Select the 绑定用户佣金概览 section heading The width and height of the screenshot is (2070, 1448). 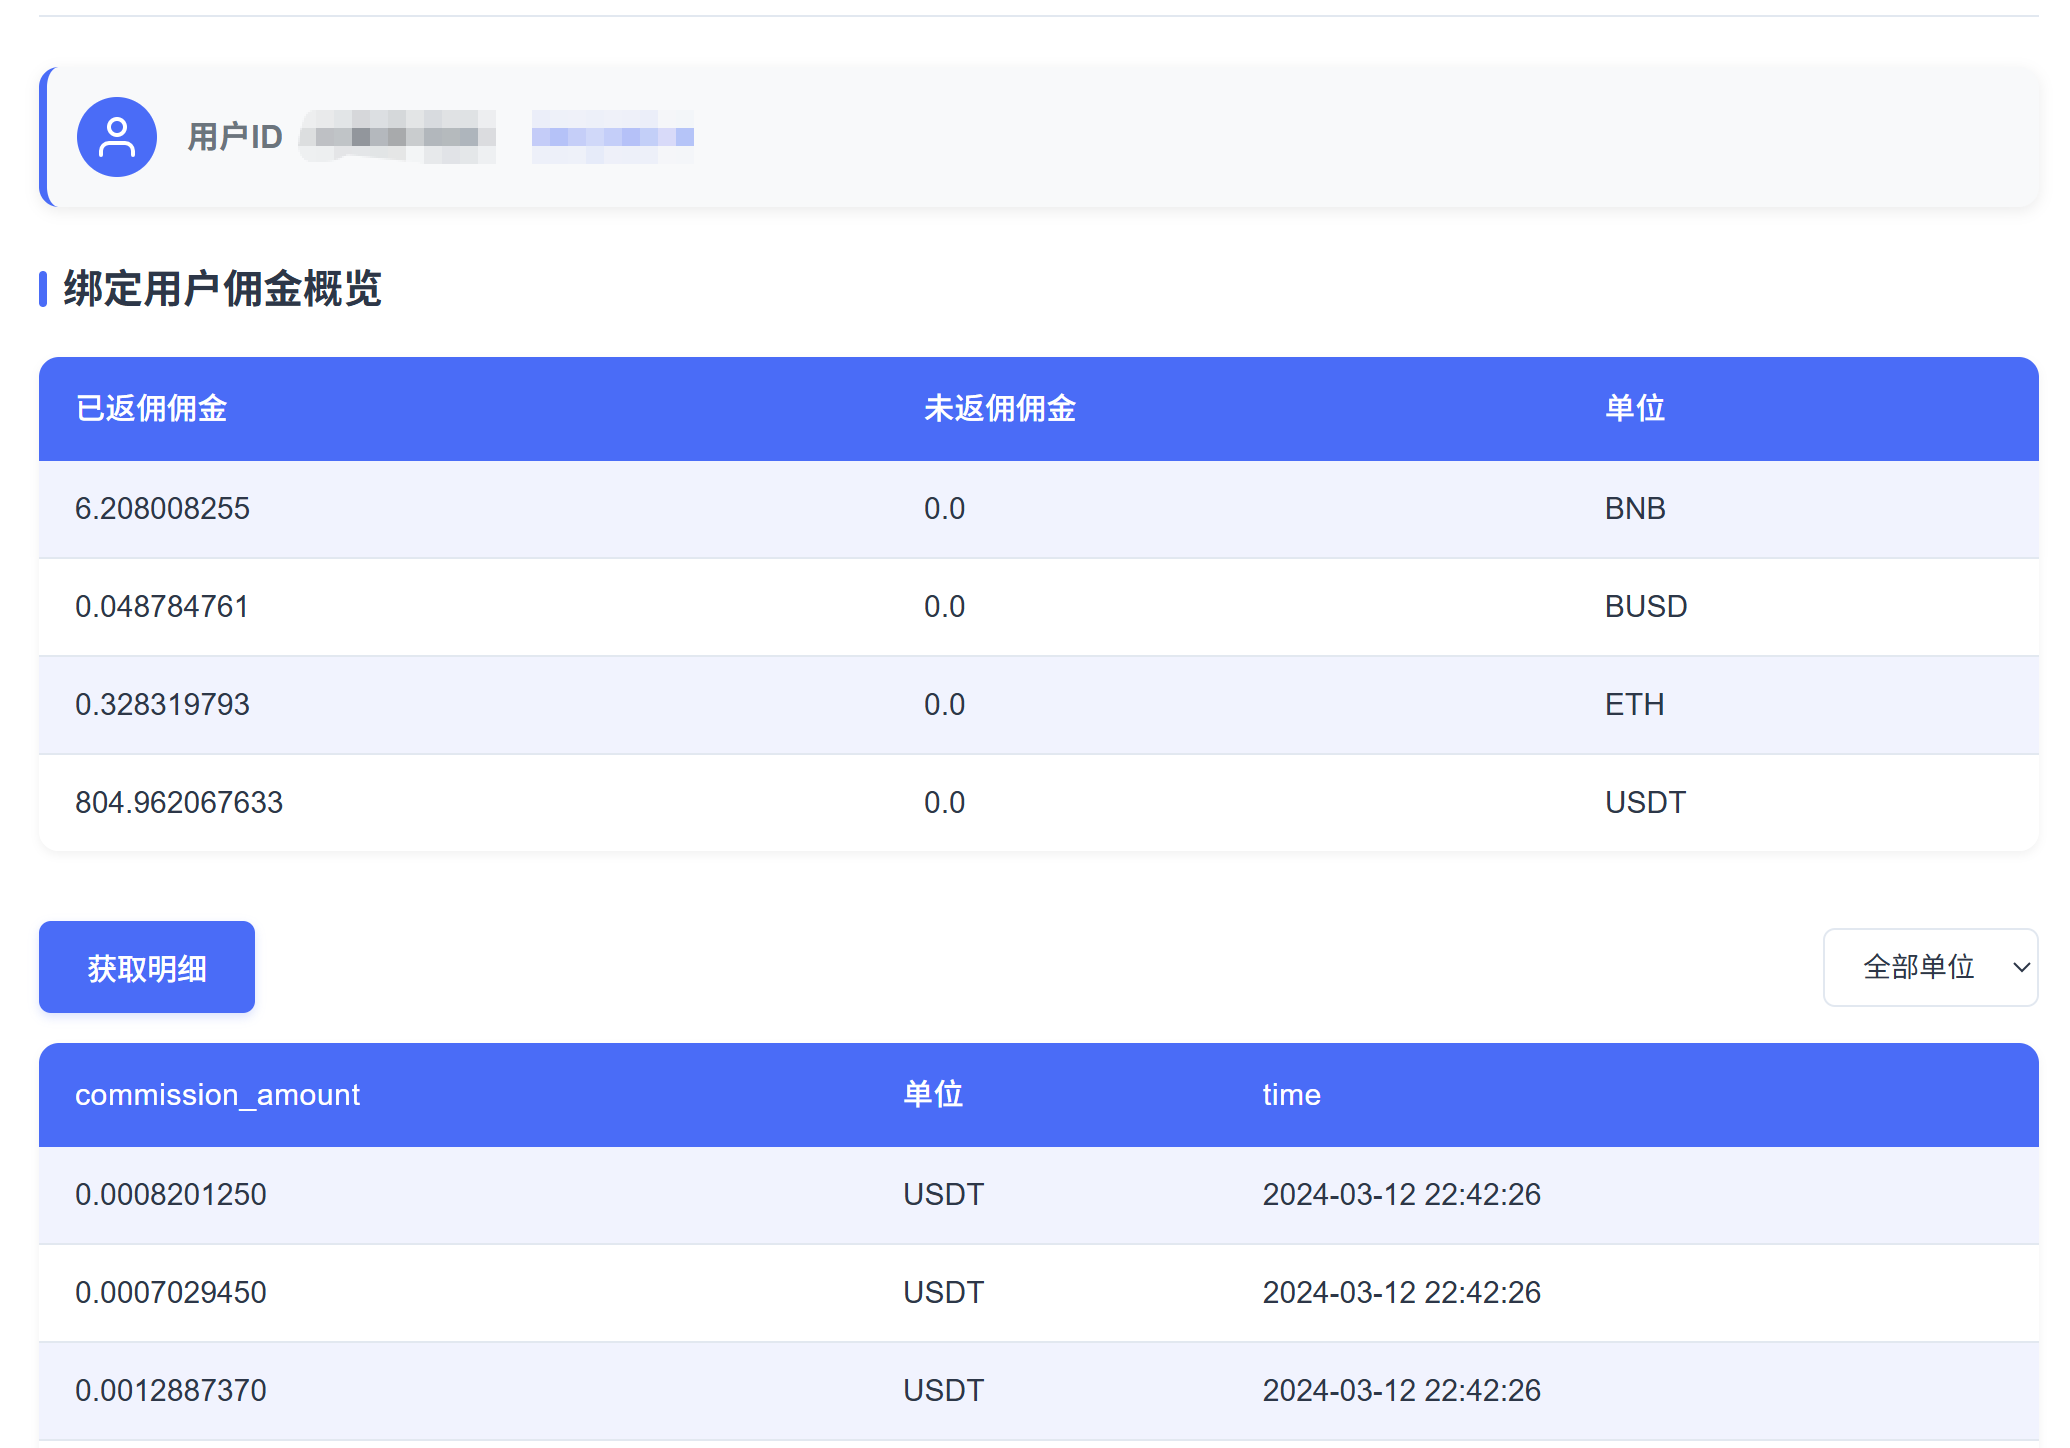pyautogui.click(x=222, y=290)
